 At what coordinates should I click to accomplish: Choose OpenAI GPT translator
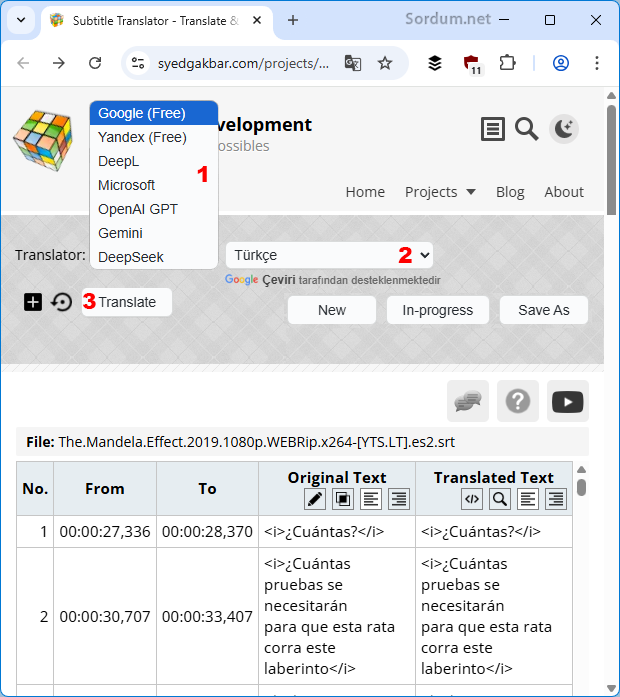click(x=154, y=209)
